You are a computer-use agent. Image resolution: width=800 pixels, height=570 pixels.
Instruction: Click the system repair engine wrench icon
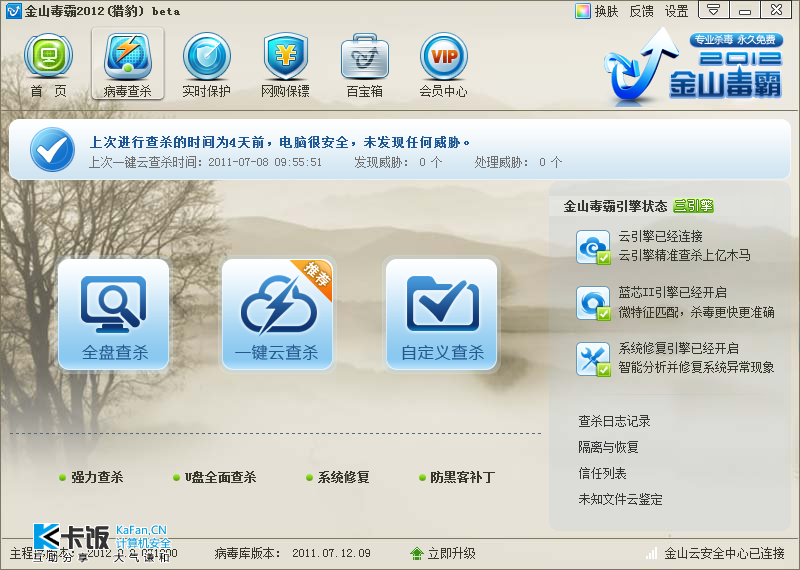[593, 359]
